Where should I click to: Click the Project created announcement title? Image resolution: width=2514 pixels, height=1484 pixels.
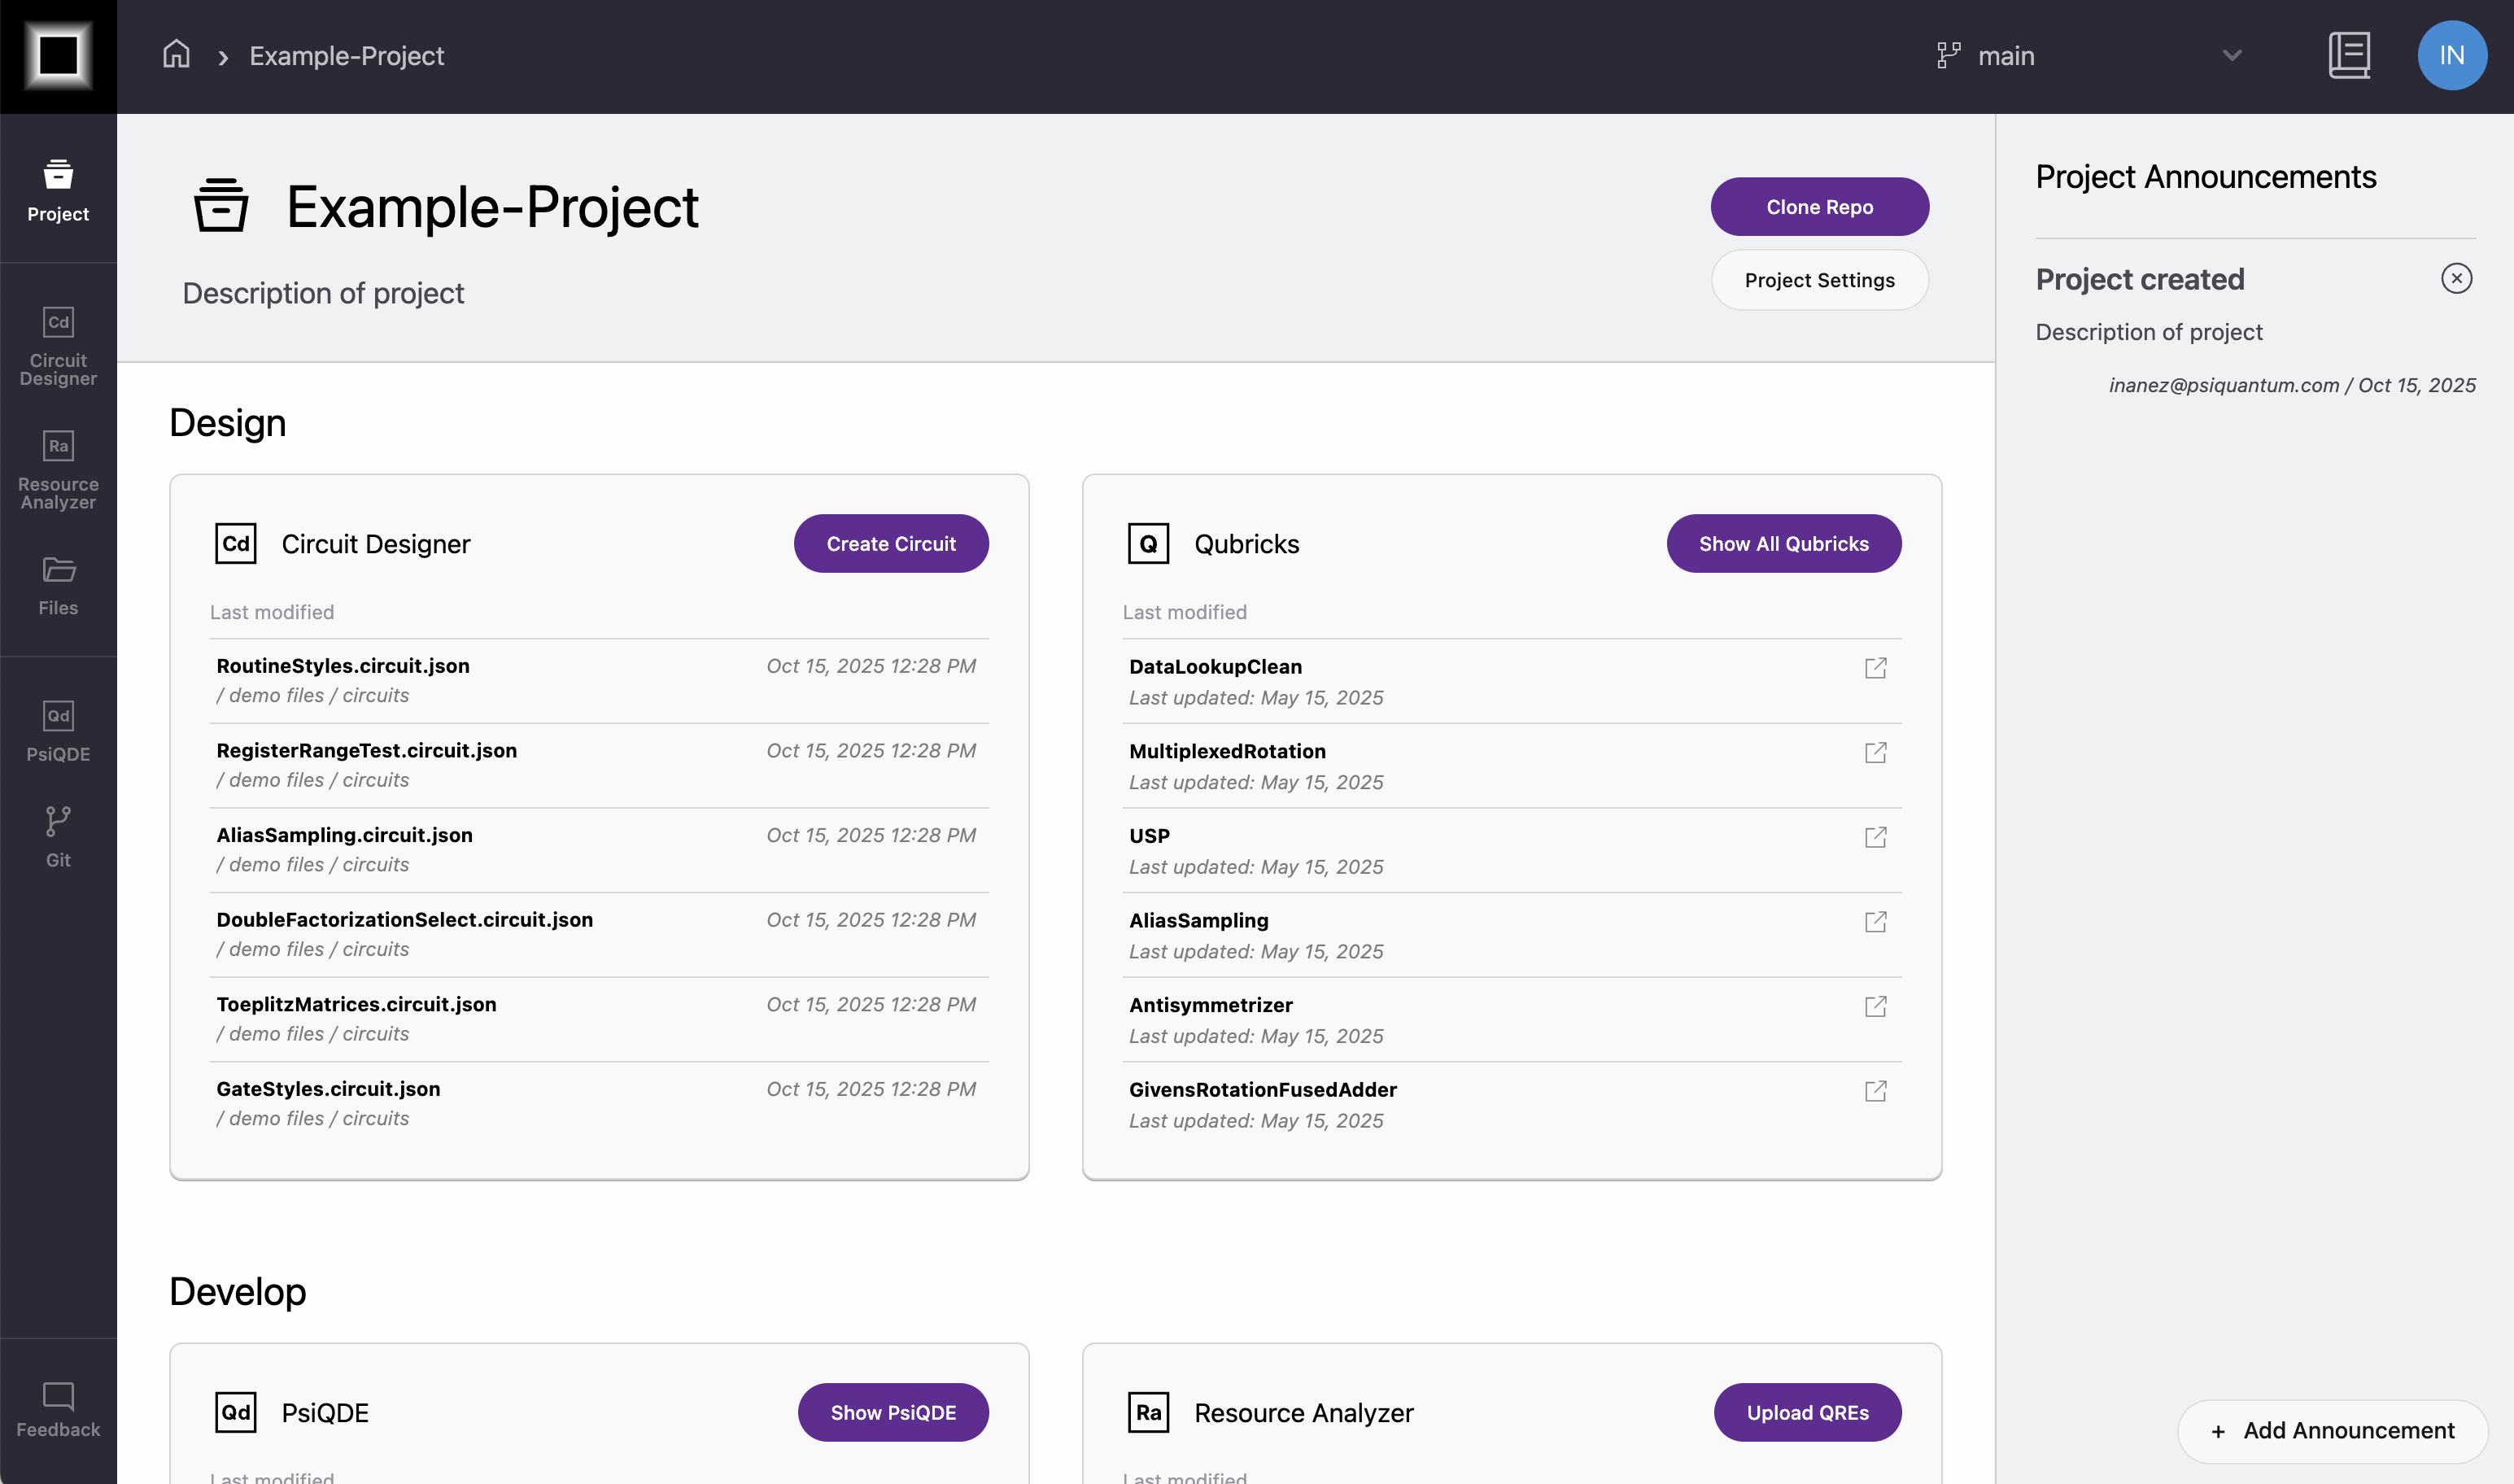click(2139, 279)
